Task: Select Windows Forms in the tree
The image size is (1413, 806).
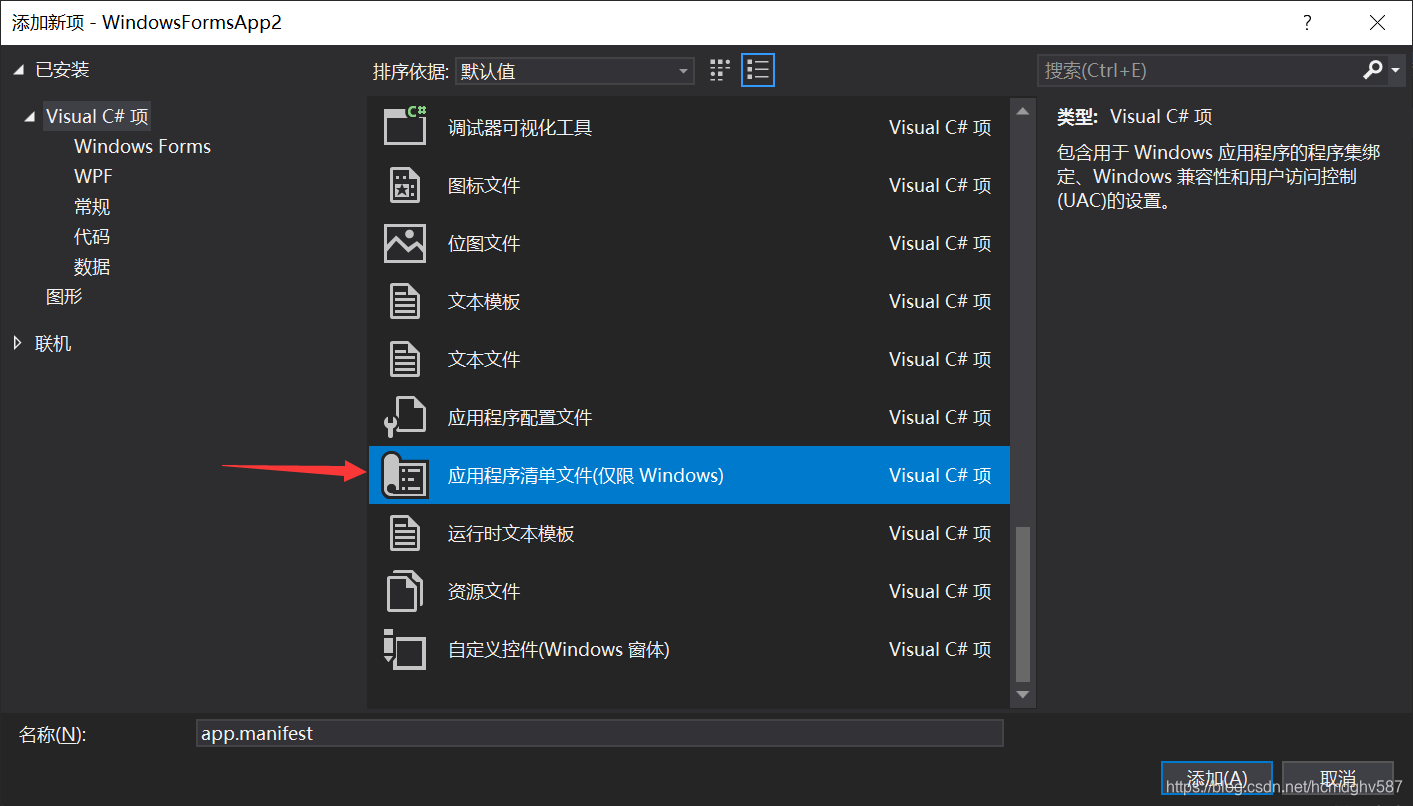Action: [x=142, y=146]
